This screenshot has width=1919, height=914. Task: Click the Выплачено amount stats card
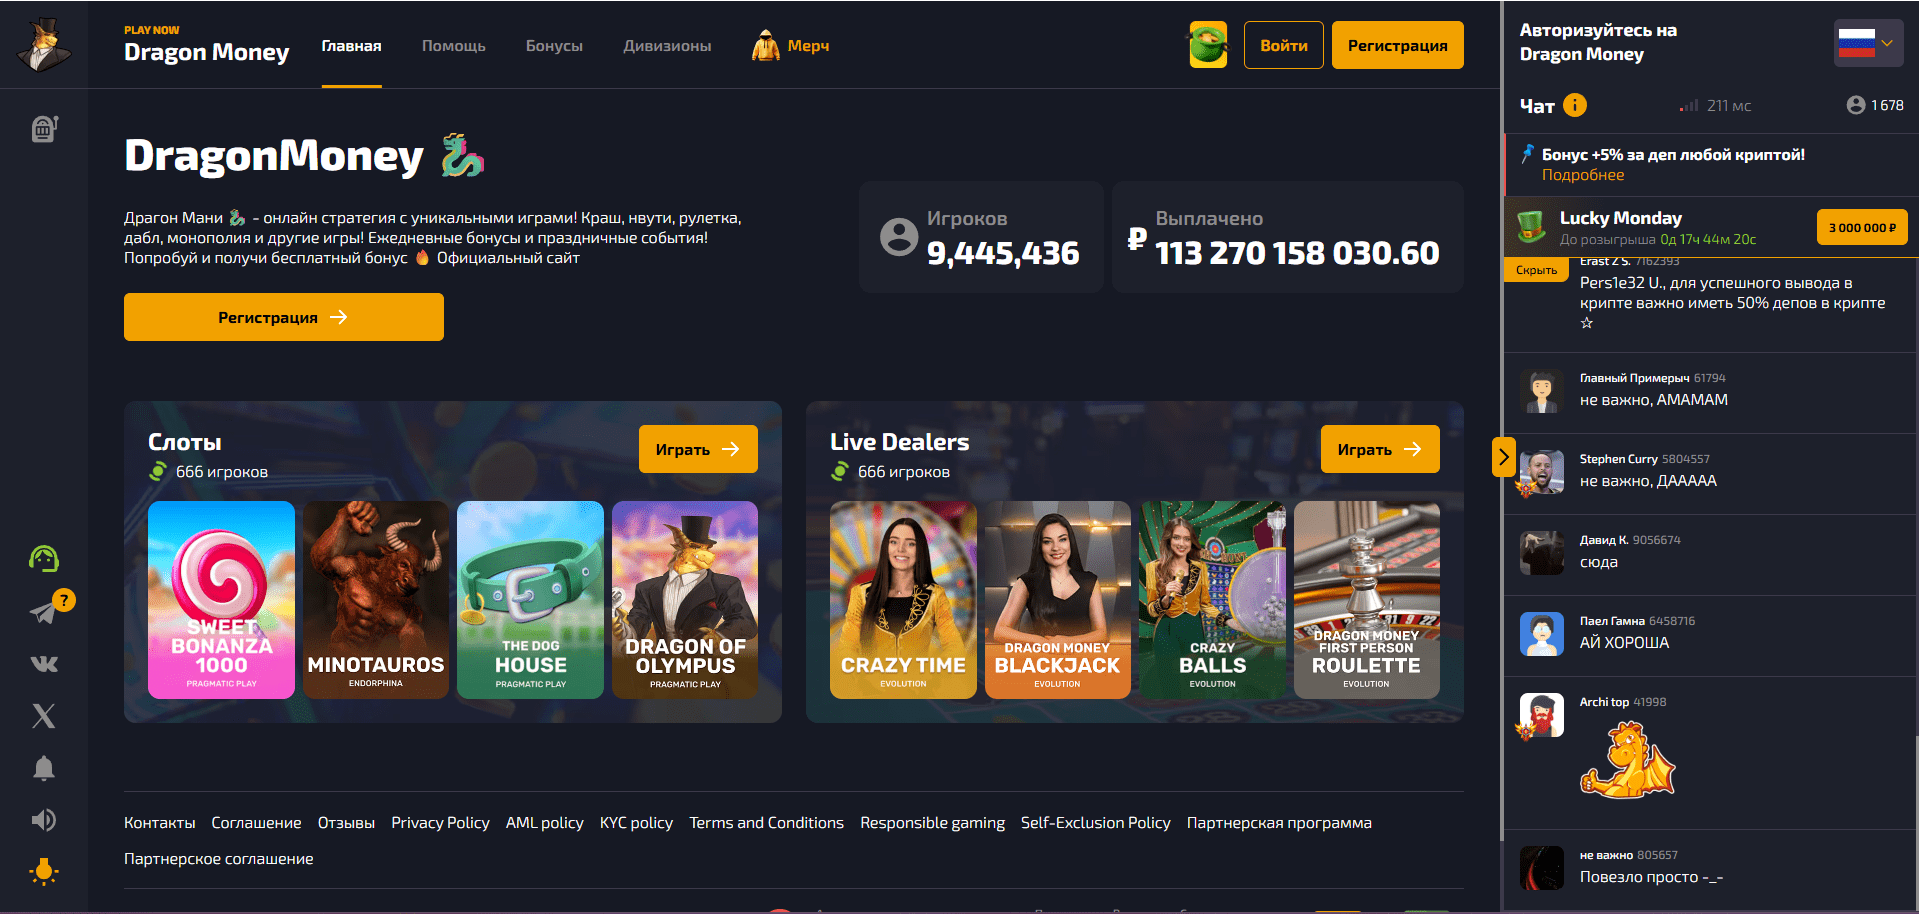coord(1288,237)
